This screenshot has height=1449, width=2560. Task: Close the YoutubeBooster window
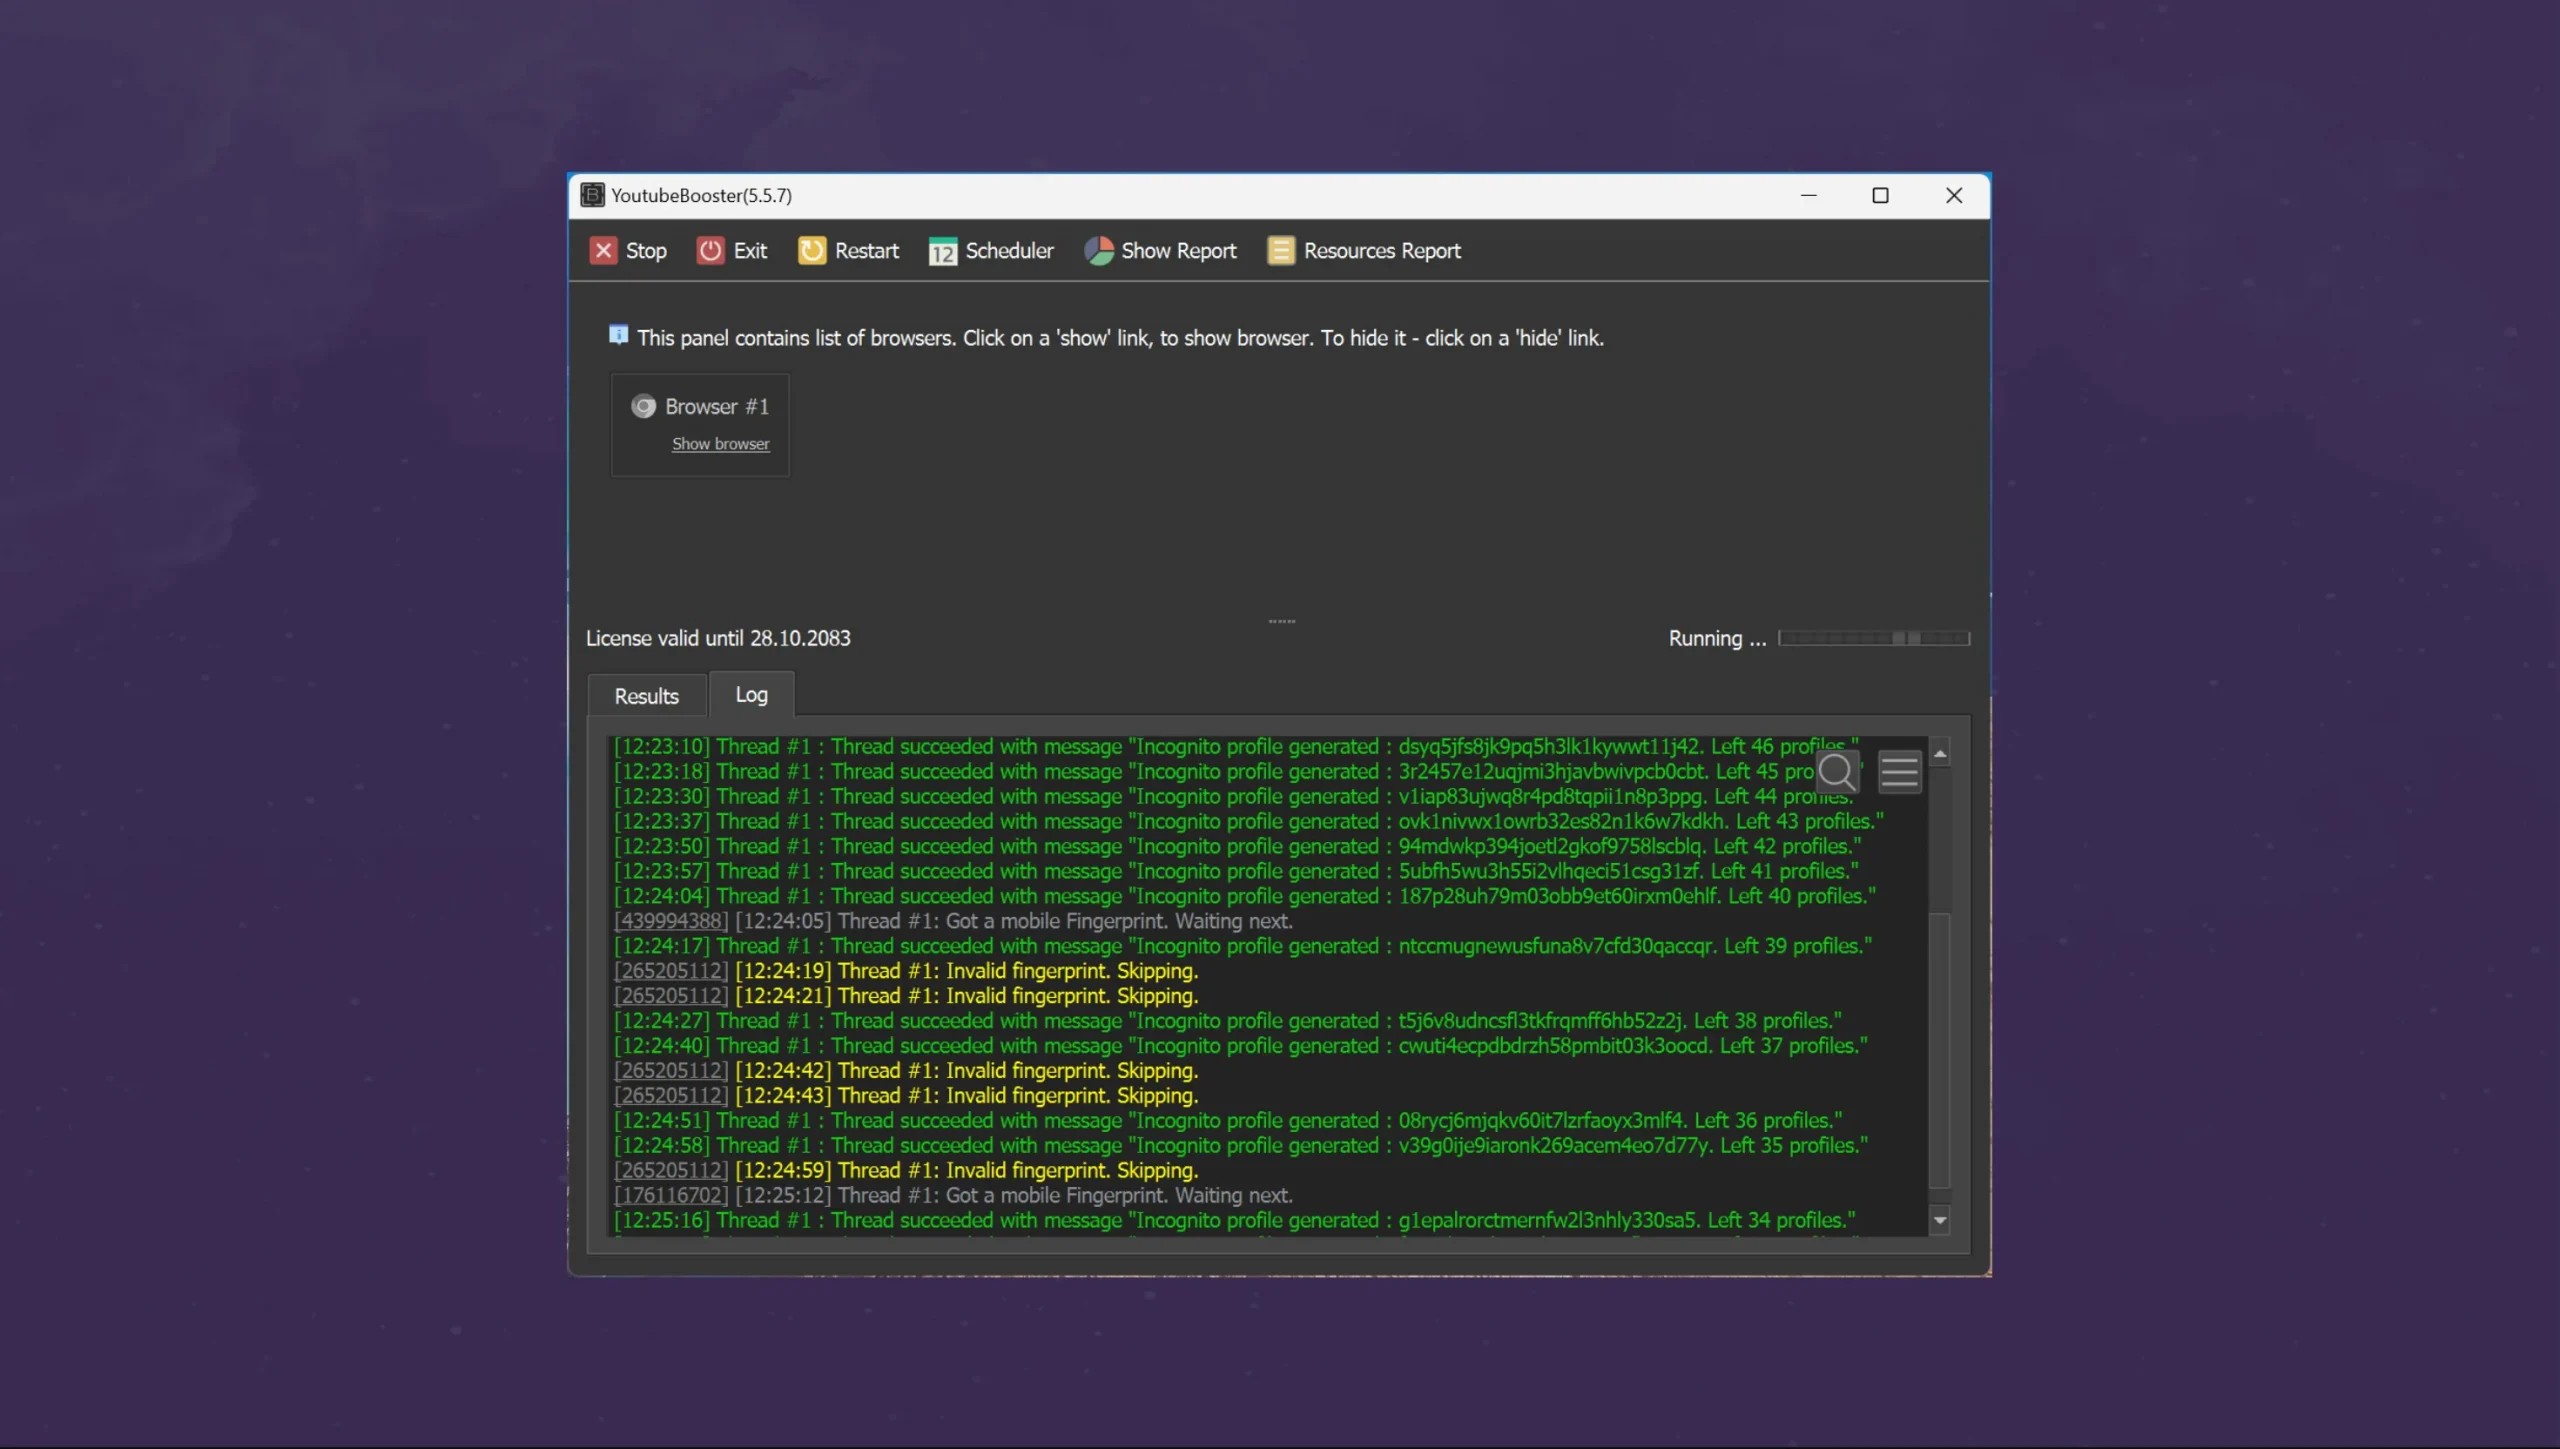pyautogui.click(x=1954, y=195)
